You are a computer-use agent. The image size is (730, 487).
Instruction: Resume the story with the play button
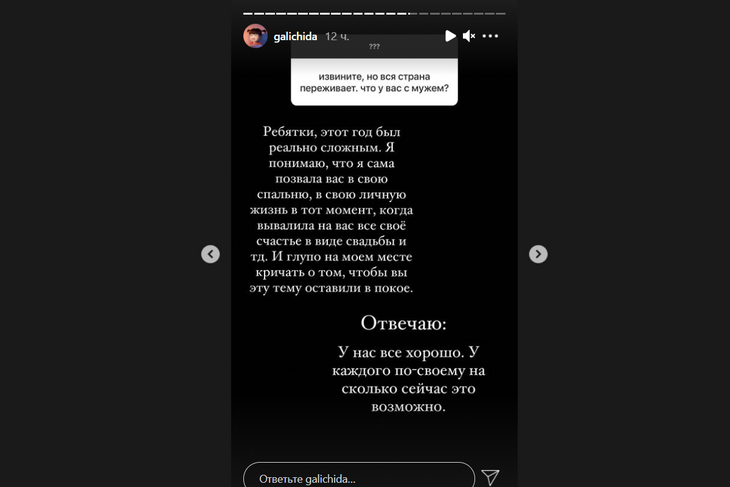click(450, 36)
